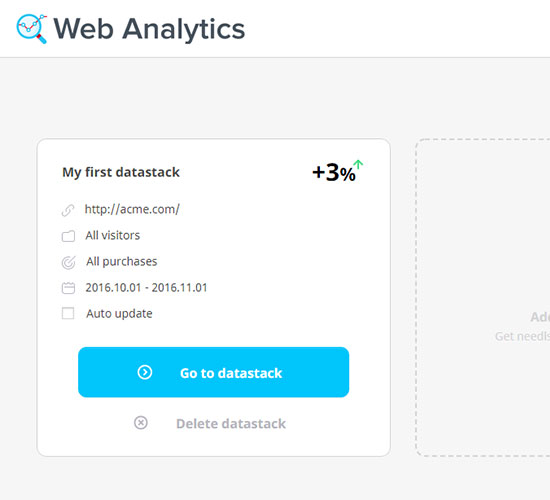This screenshot has width=550, height=500.
Task: Click the +3% growth indicator
Action: 334,173
